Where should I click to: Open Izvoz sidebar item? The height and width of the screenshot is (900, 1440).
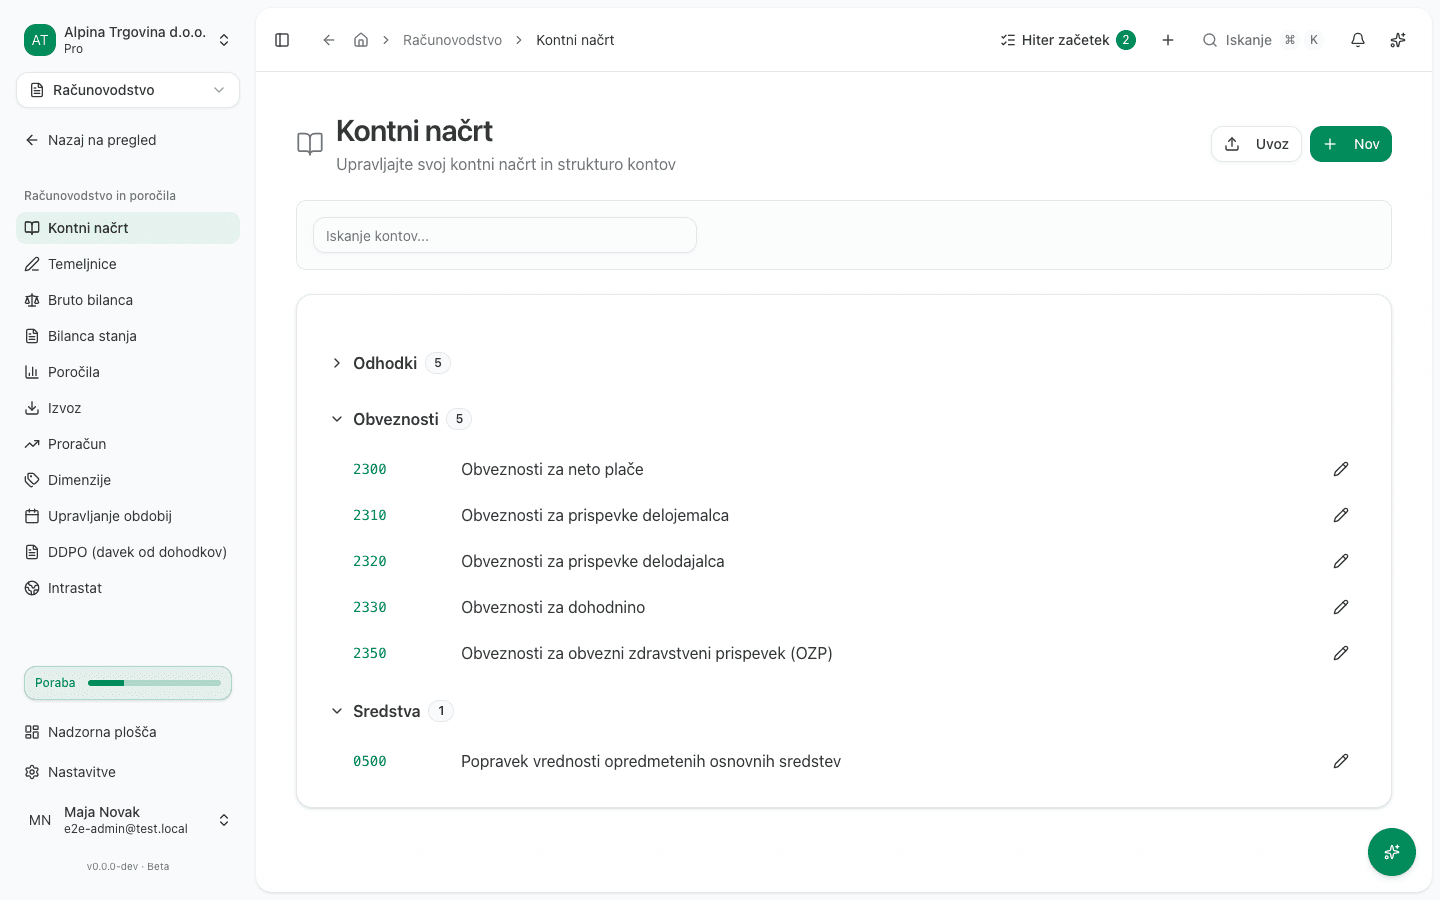point(128,408)
